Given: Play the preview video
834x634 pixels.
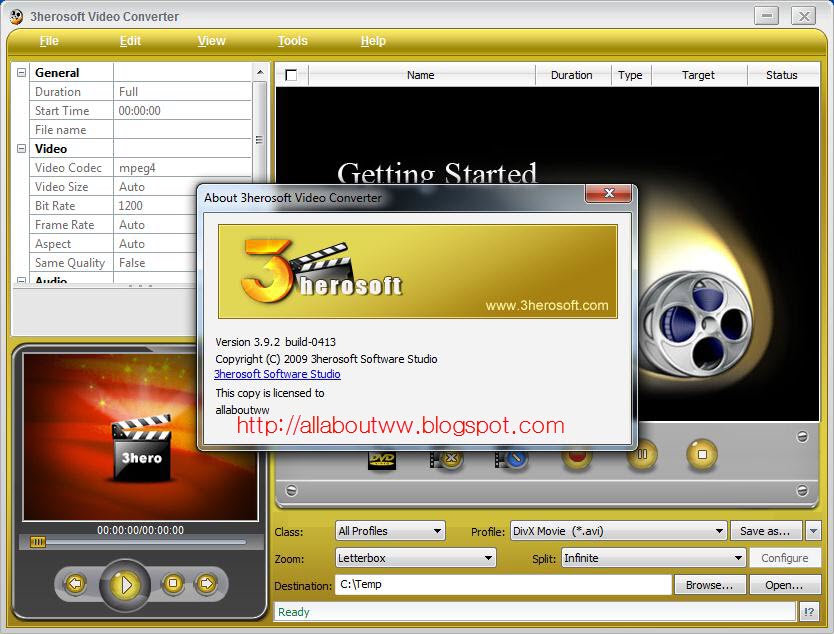Looking at the screenshot, I should coord(126,585).
